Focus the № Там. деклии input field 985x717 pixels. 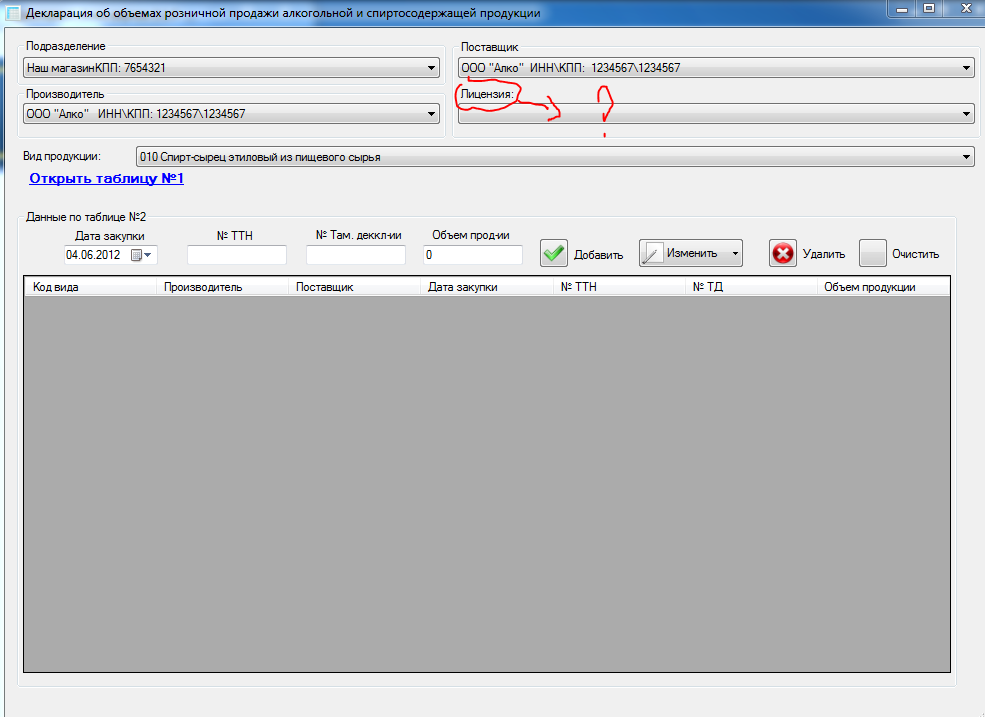(x=356, y=255)
